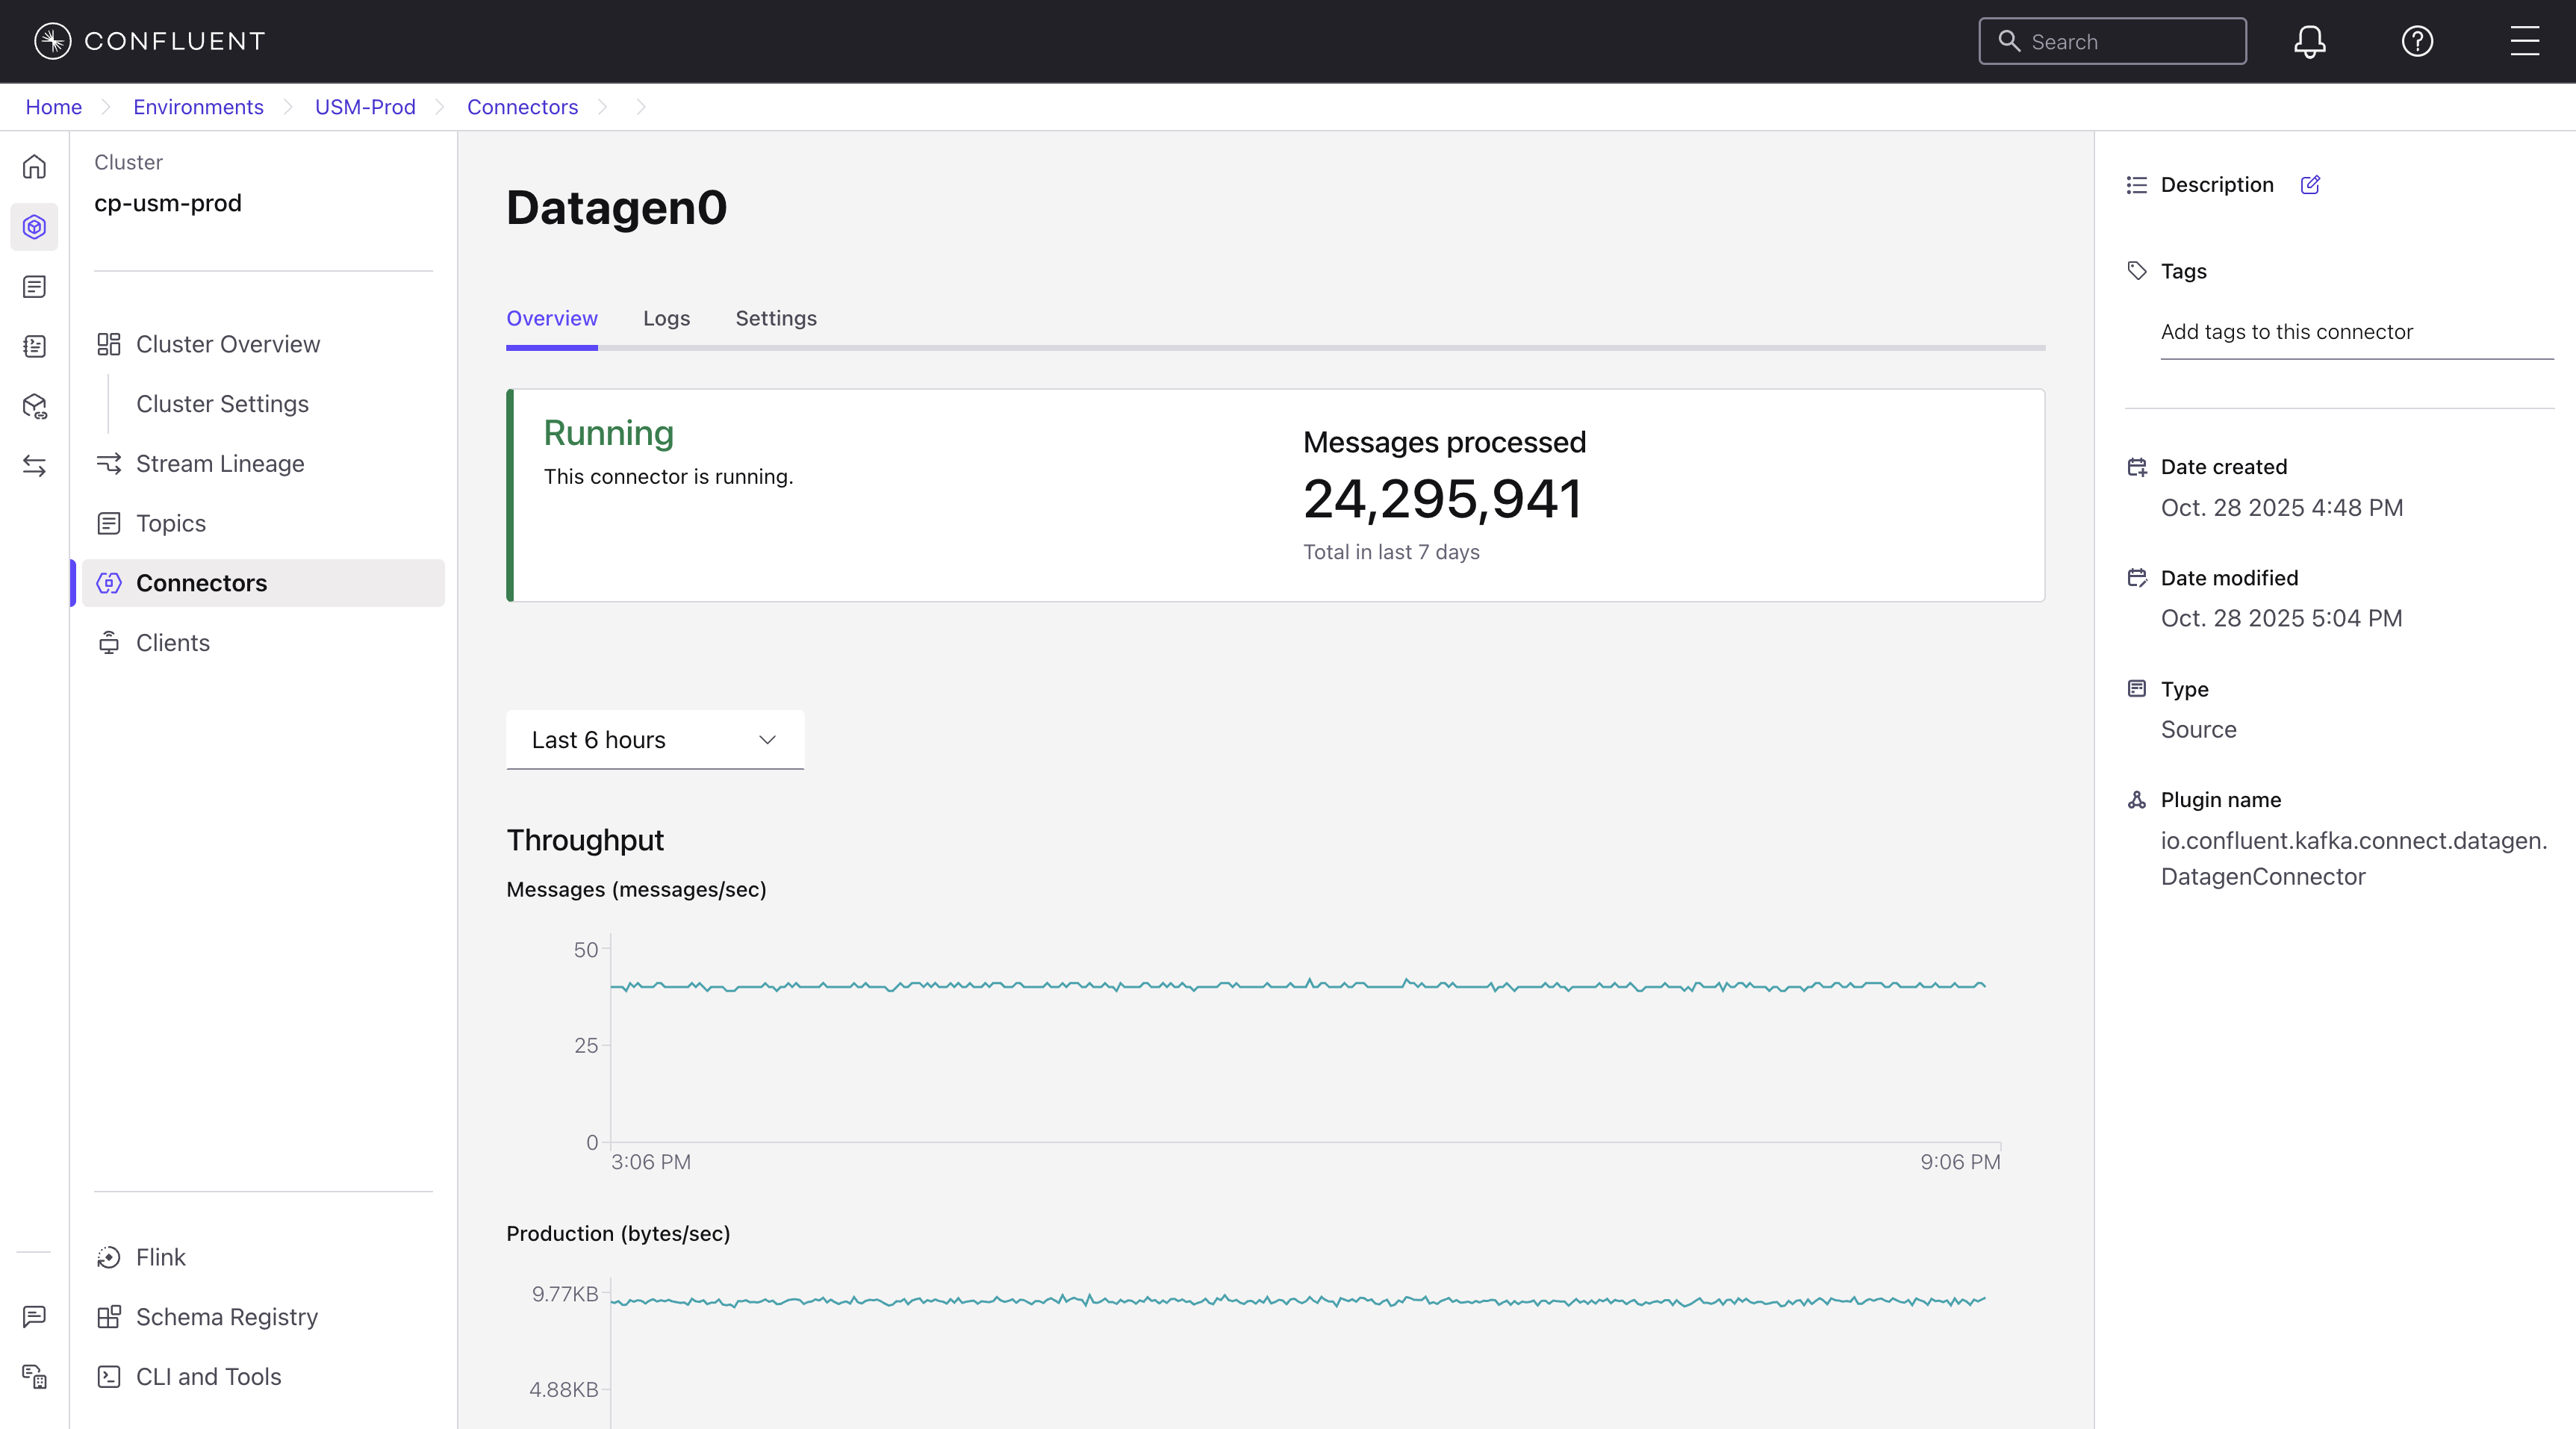
Task: Click the feedback chat icon at bottom
Action: (34, 1316)
